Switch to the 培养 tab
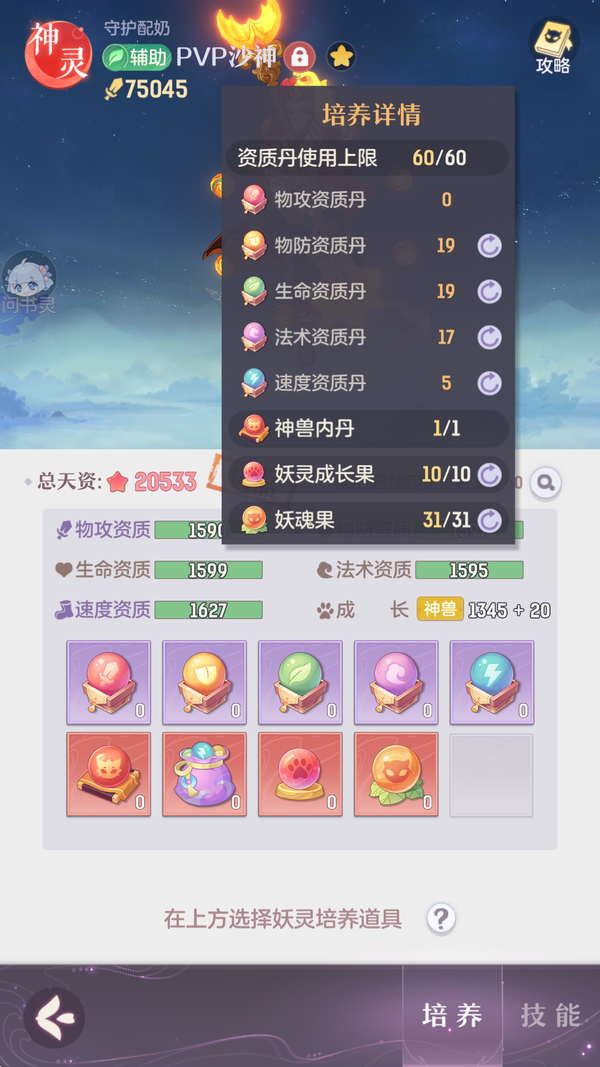This screenshot has width=600, height=1067. click(x=452, y=1015)
